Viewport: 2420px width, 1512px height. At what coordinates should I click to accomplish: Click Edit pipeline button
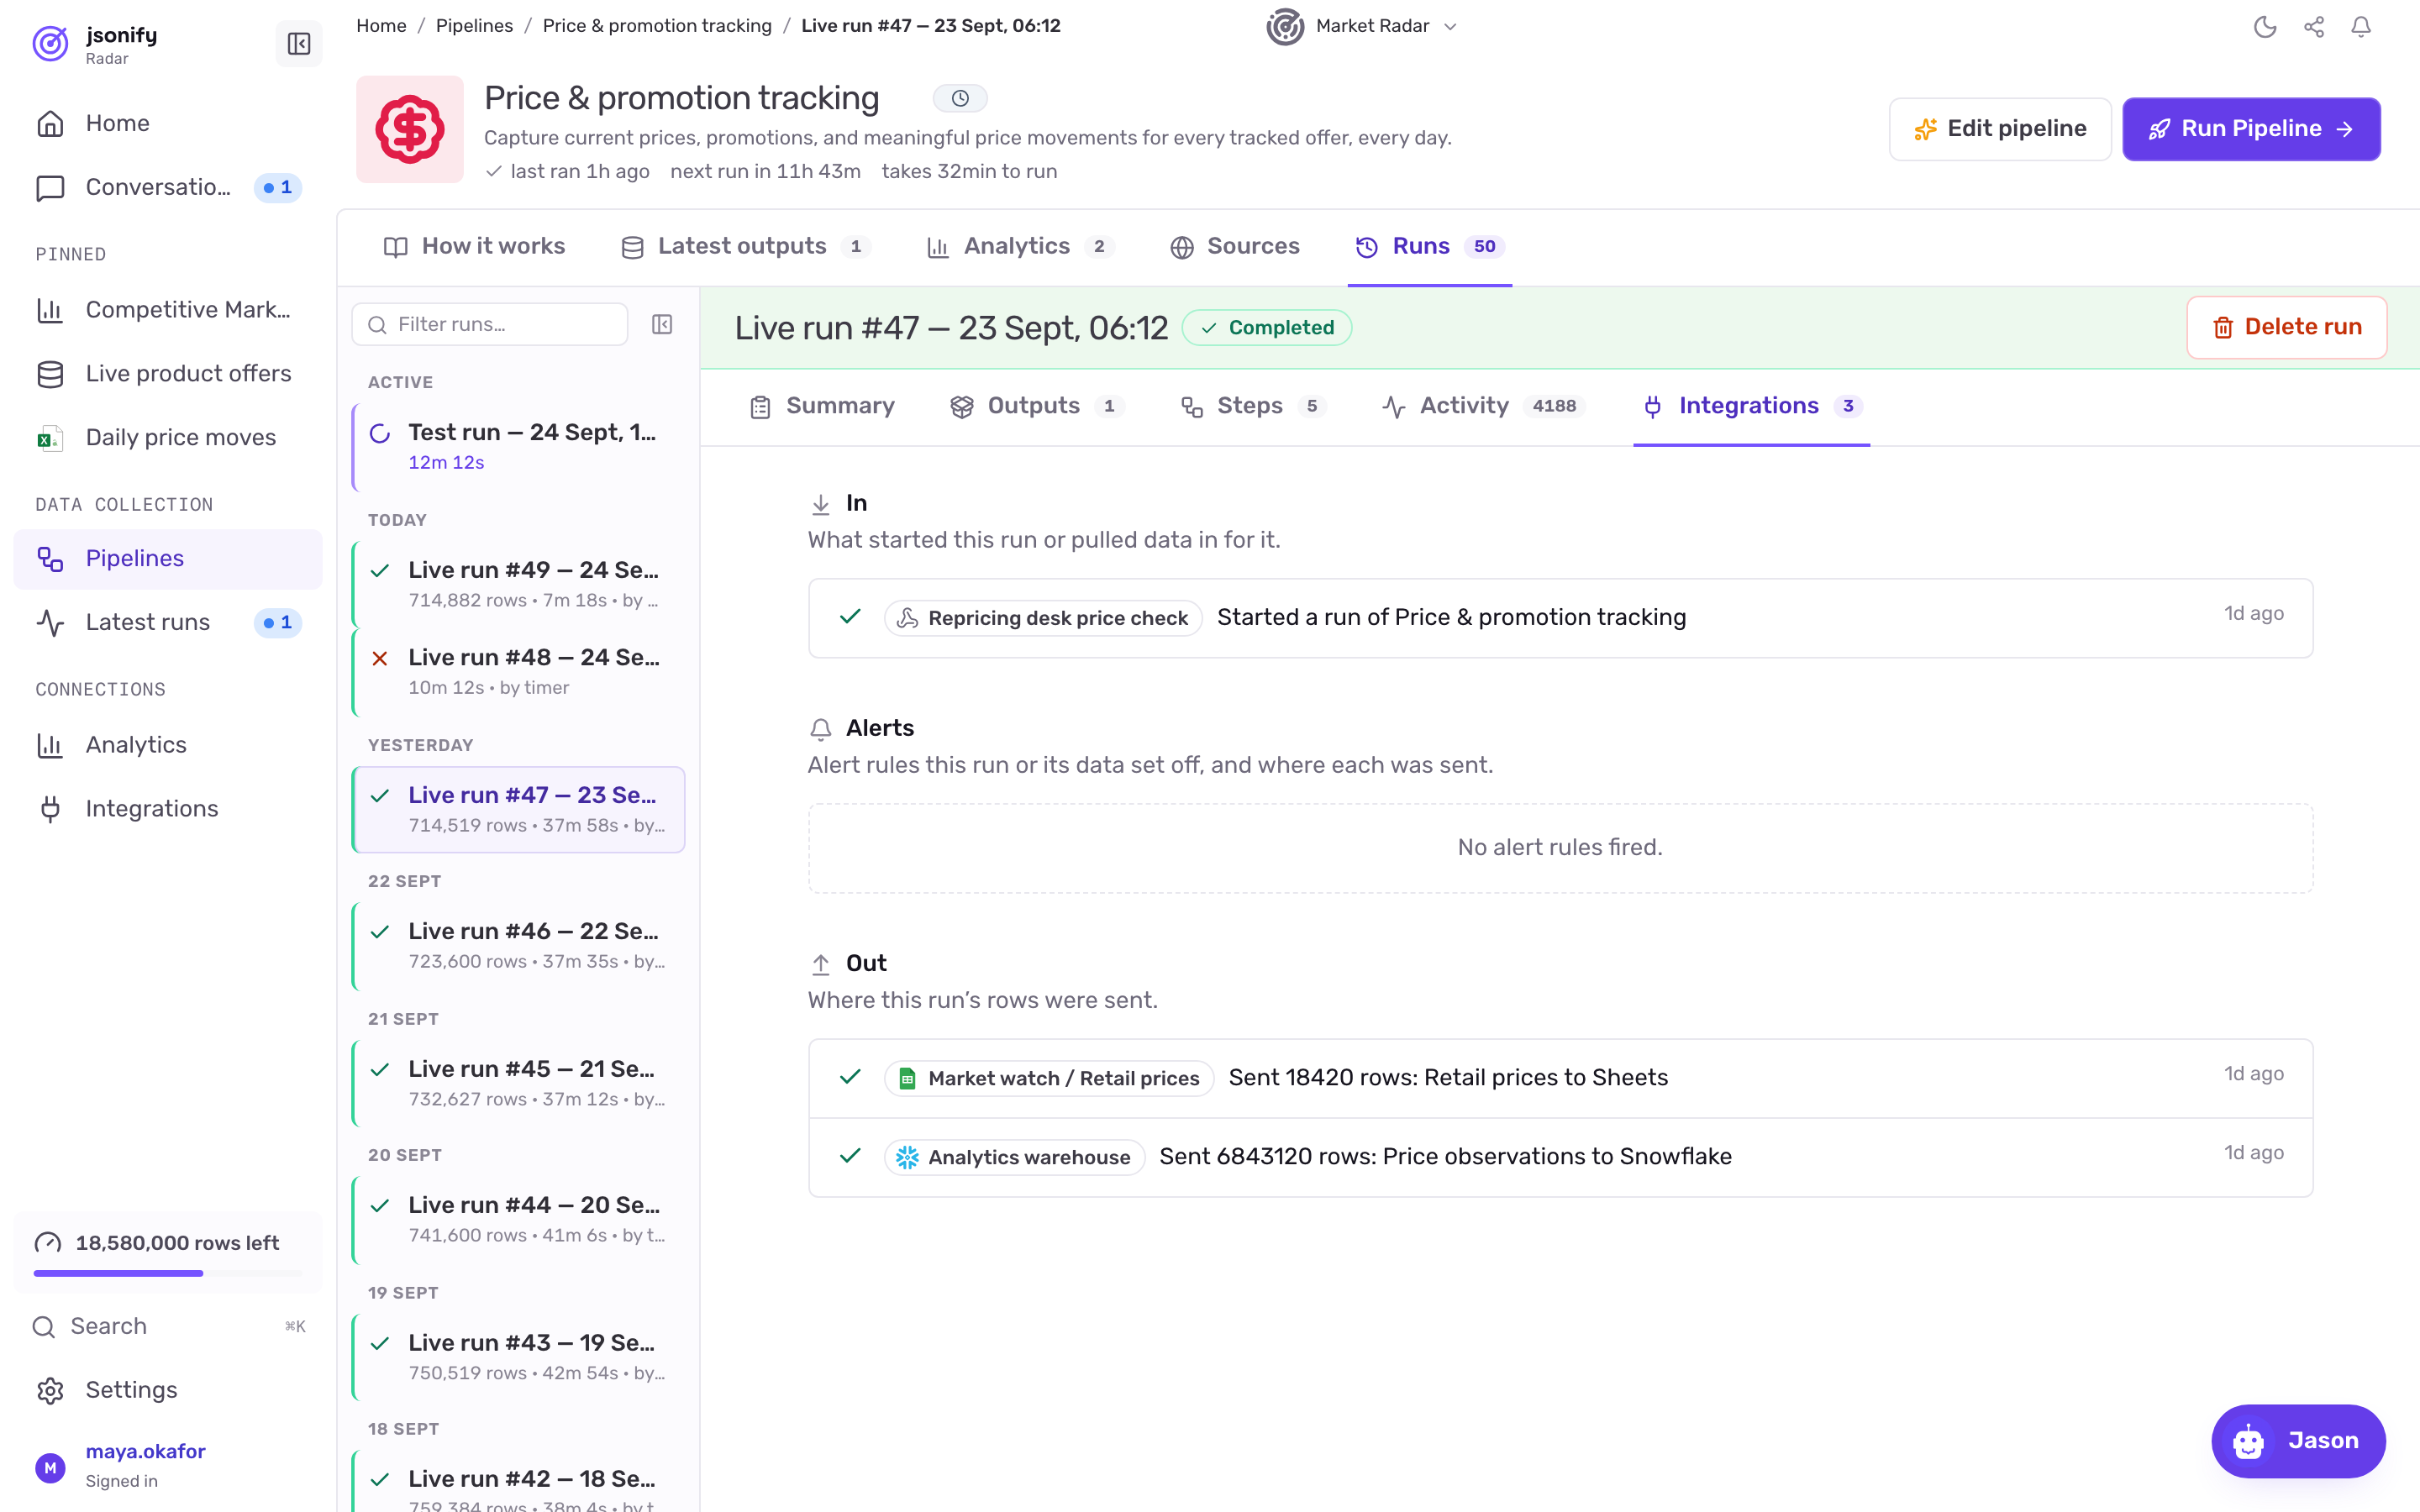[2000, 129]
